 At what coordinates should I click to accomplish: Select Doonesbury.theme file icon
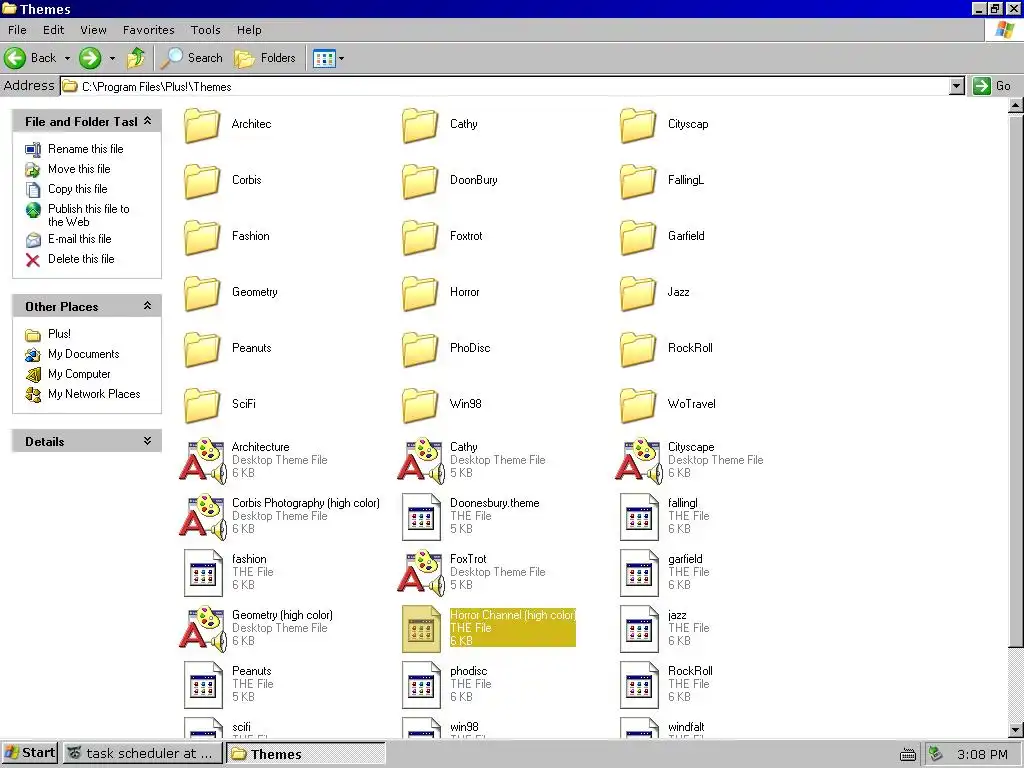pos(421,517)
